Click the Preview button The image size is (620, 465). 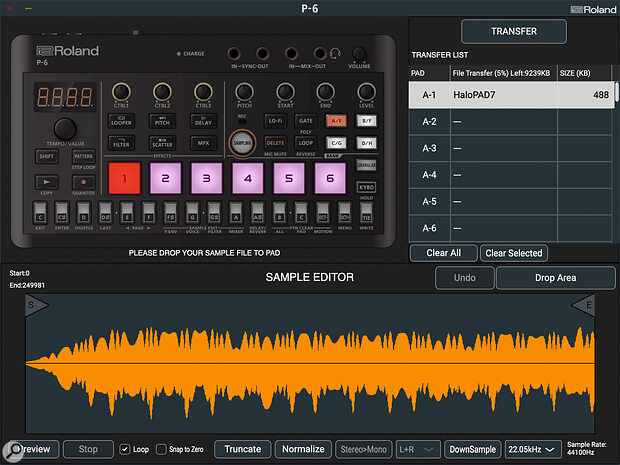pos(35,449)
